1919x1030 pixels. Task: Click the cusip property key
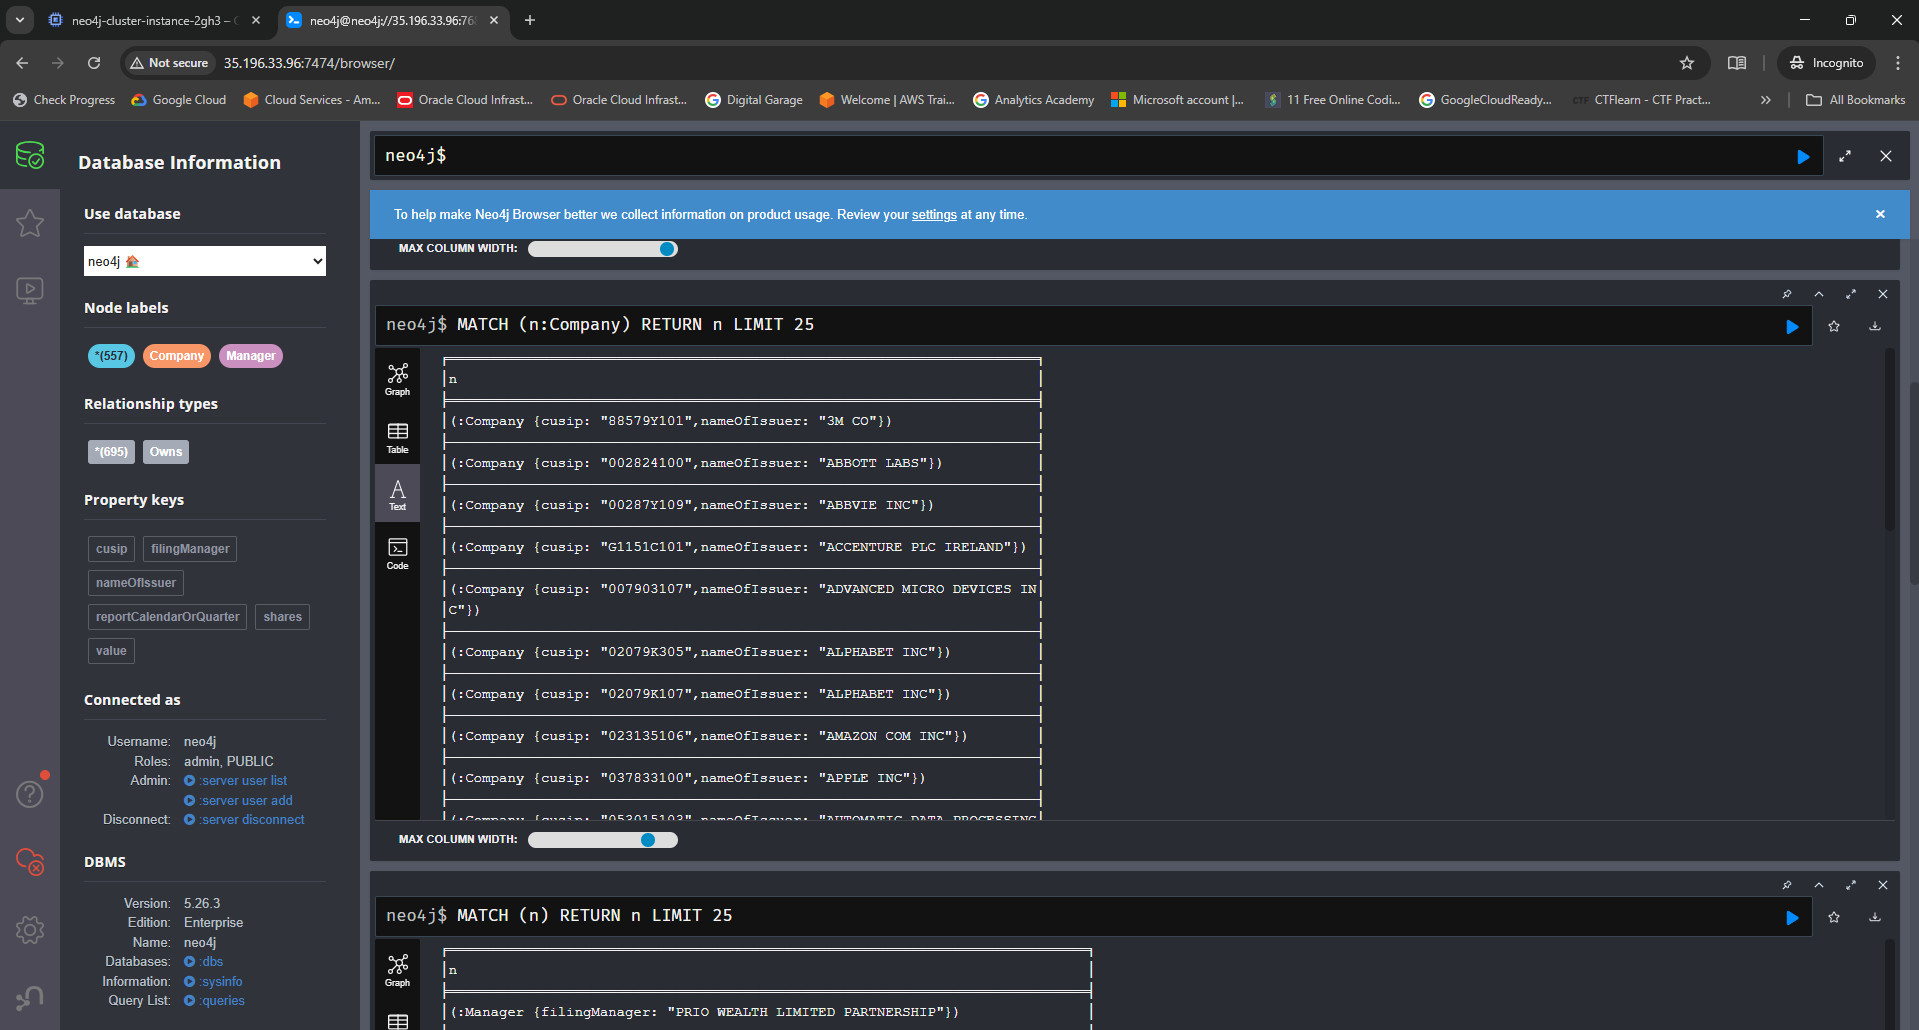(112, 549)
